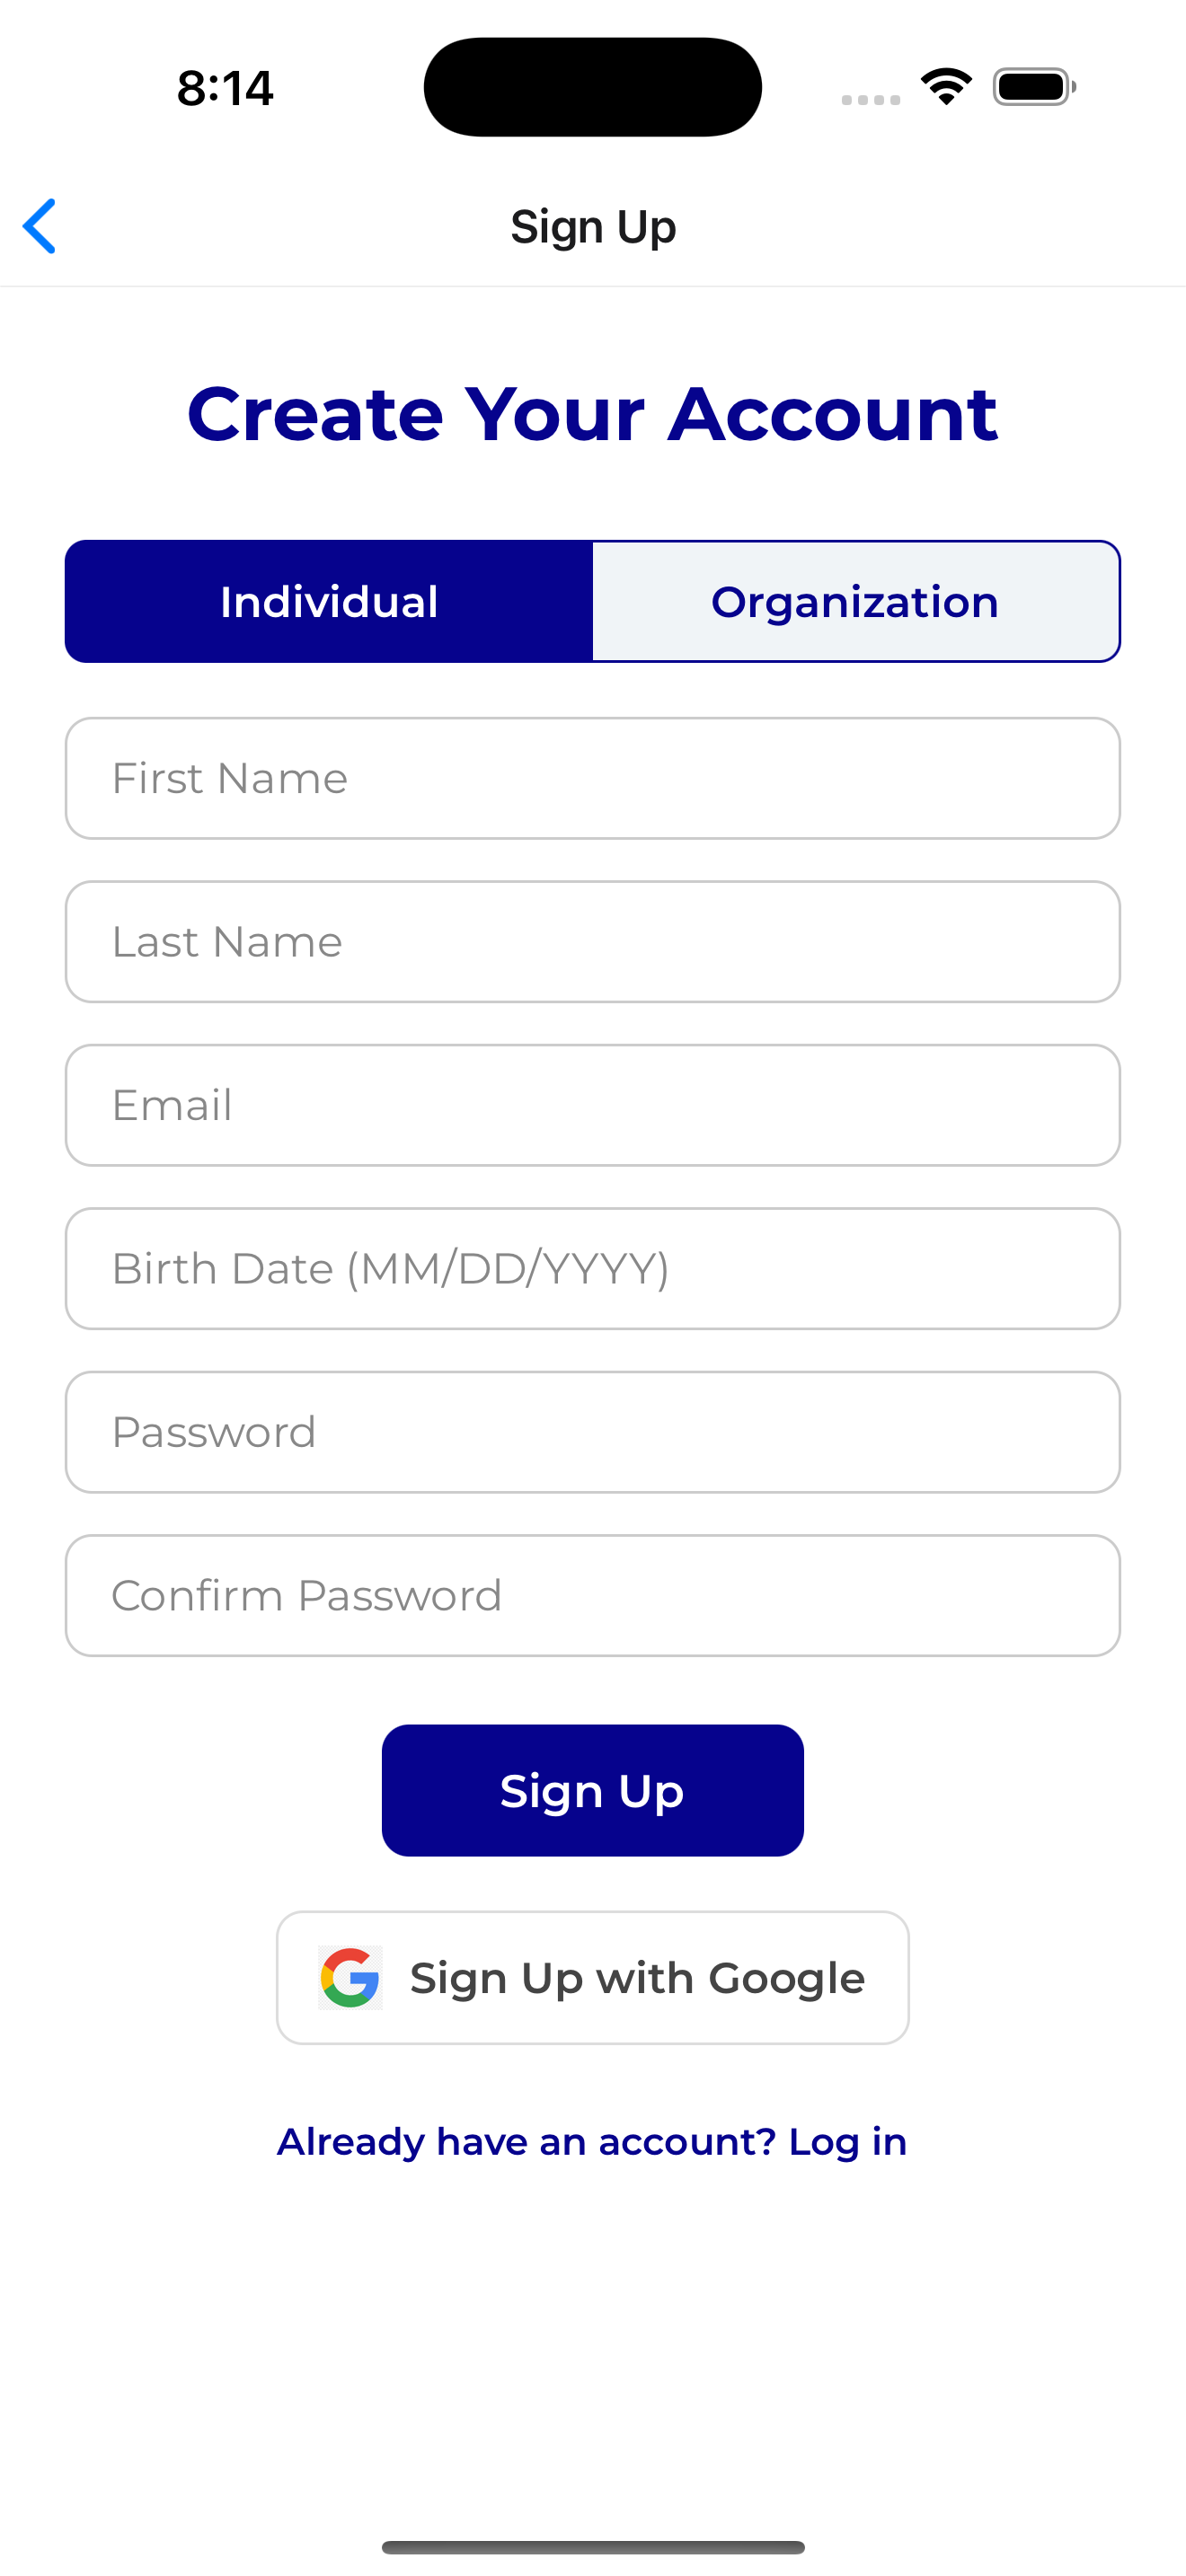Open the Log in link

click(847, 2141)
